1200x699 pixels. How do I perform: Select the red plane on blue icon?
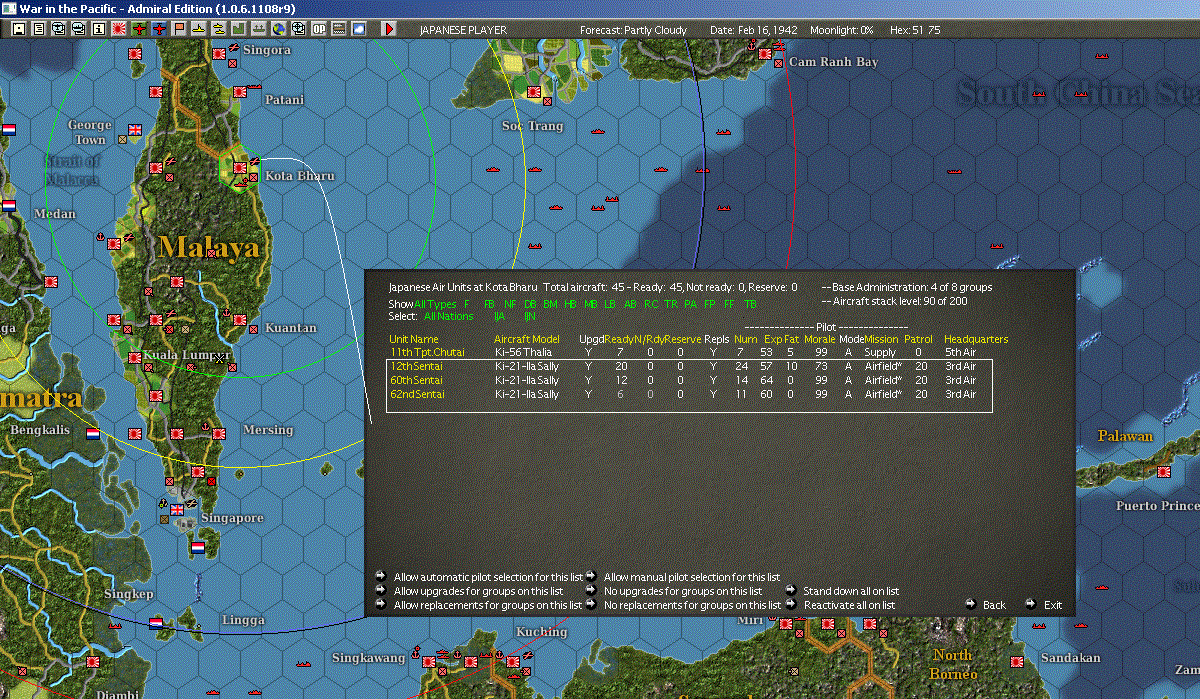coord(160,29)
